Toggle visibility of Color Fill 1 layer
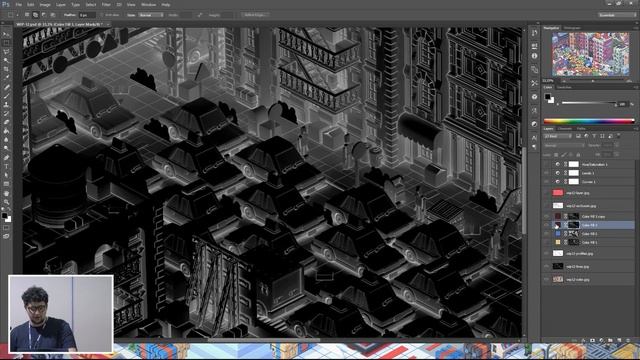 pos(547,242)
